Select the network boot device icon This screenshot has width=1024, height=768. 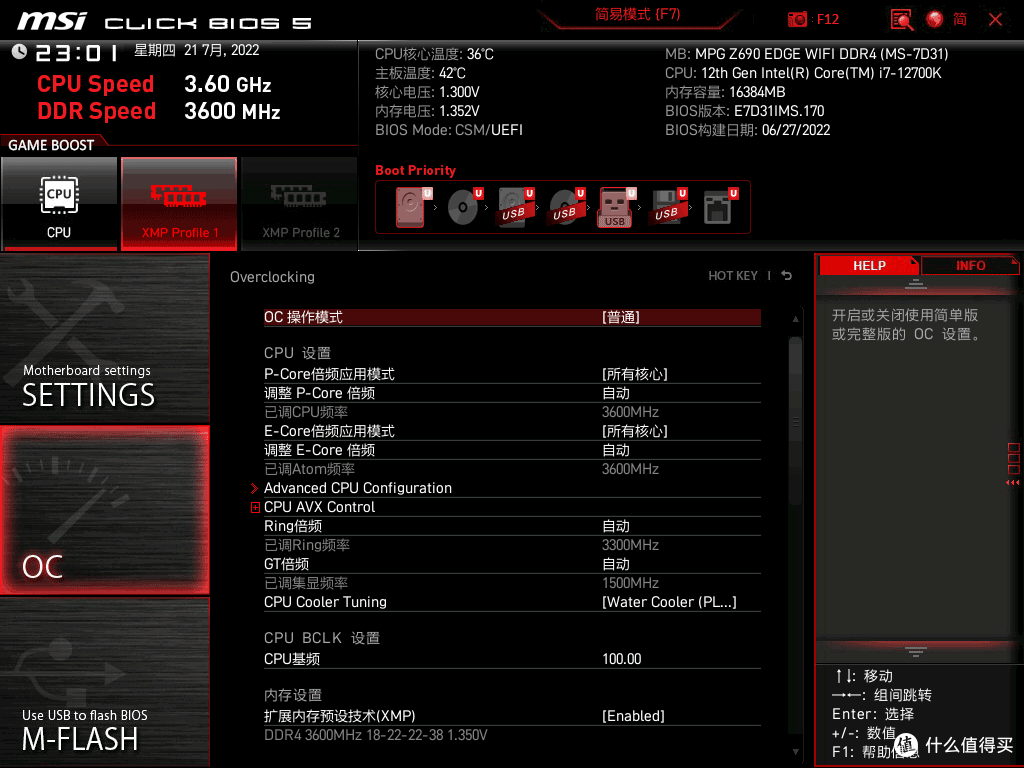click(x=720, y=206)
